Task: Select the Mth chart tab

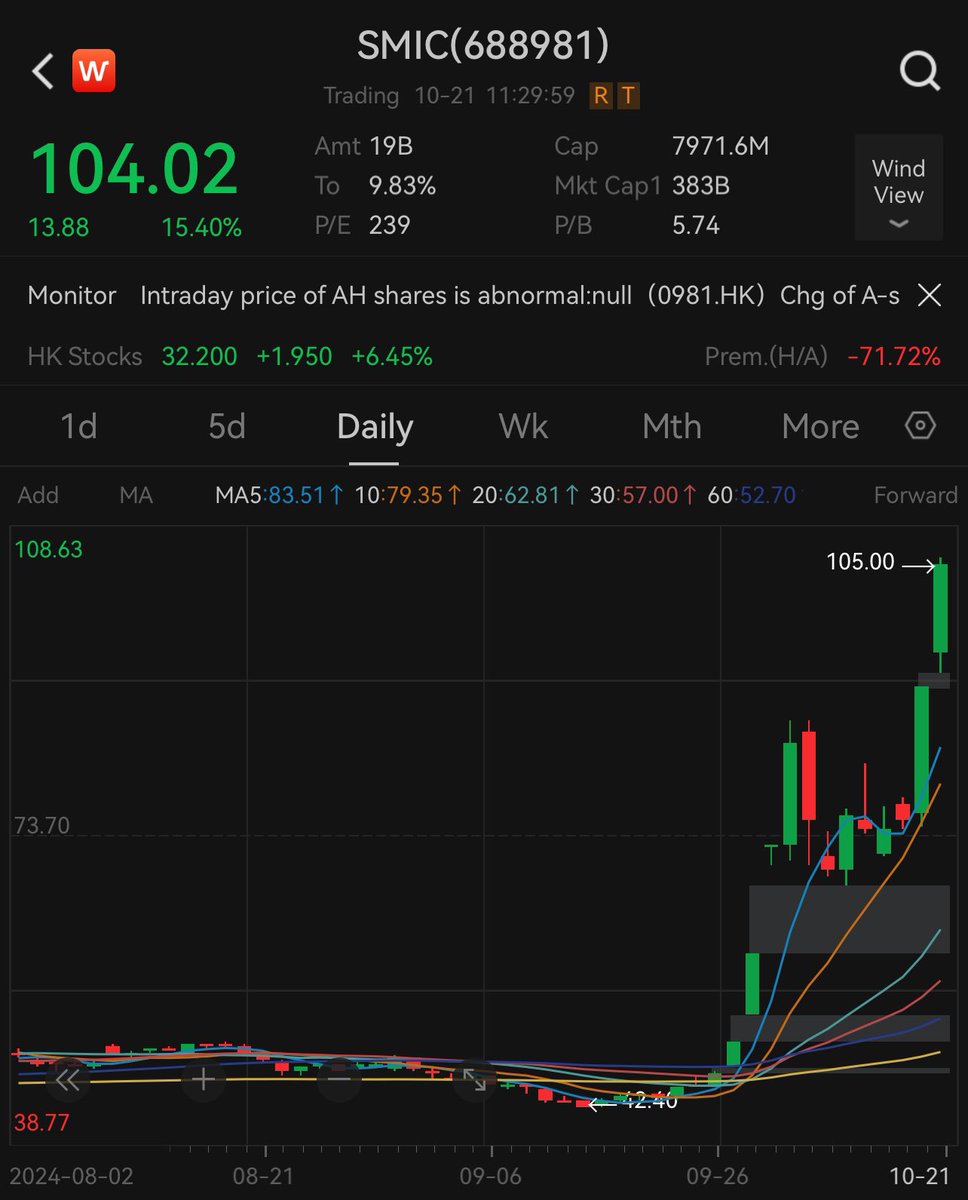Action: click(671, 427)
